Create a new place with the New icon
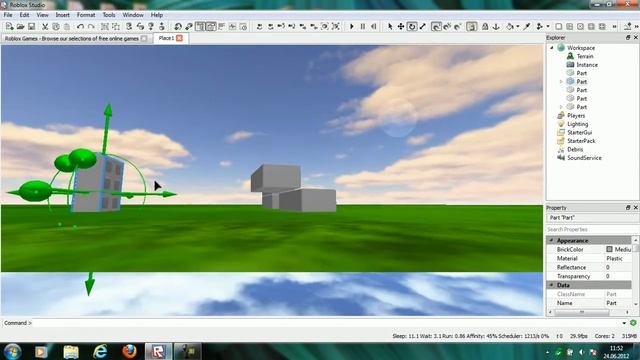 [9, 27]
